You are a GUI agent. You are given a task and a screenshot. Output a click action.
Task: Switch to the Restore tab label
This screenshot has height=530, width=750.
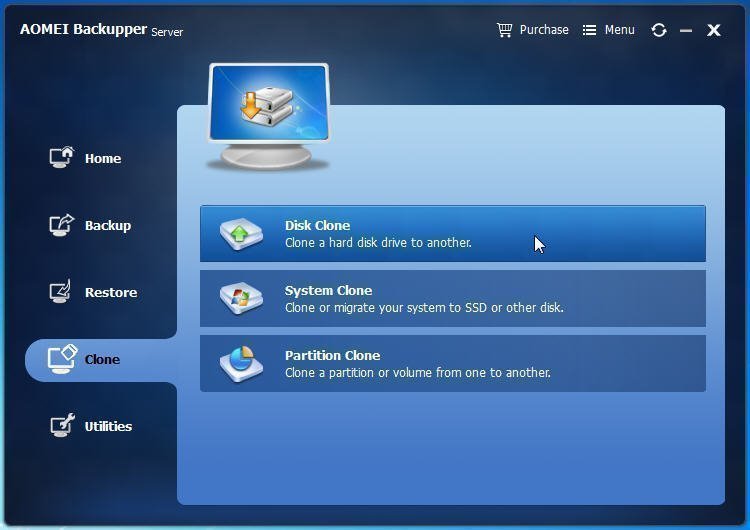(x=111, y=292)
